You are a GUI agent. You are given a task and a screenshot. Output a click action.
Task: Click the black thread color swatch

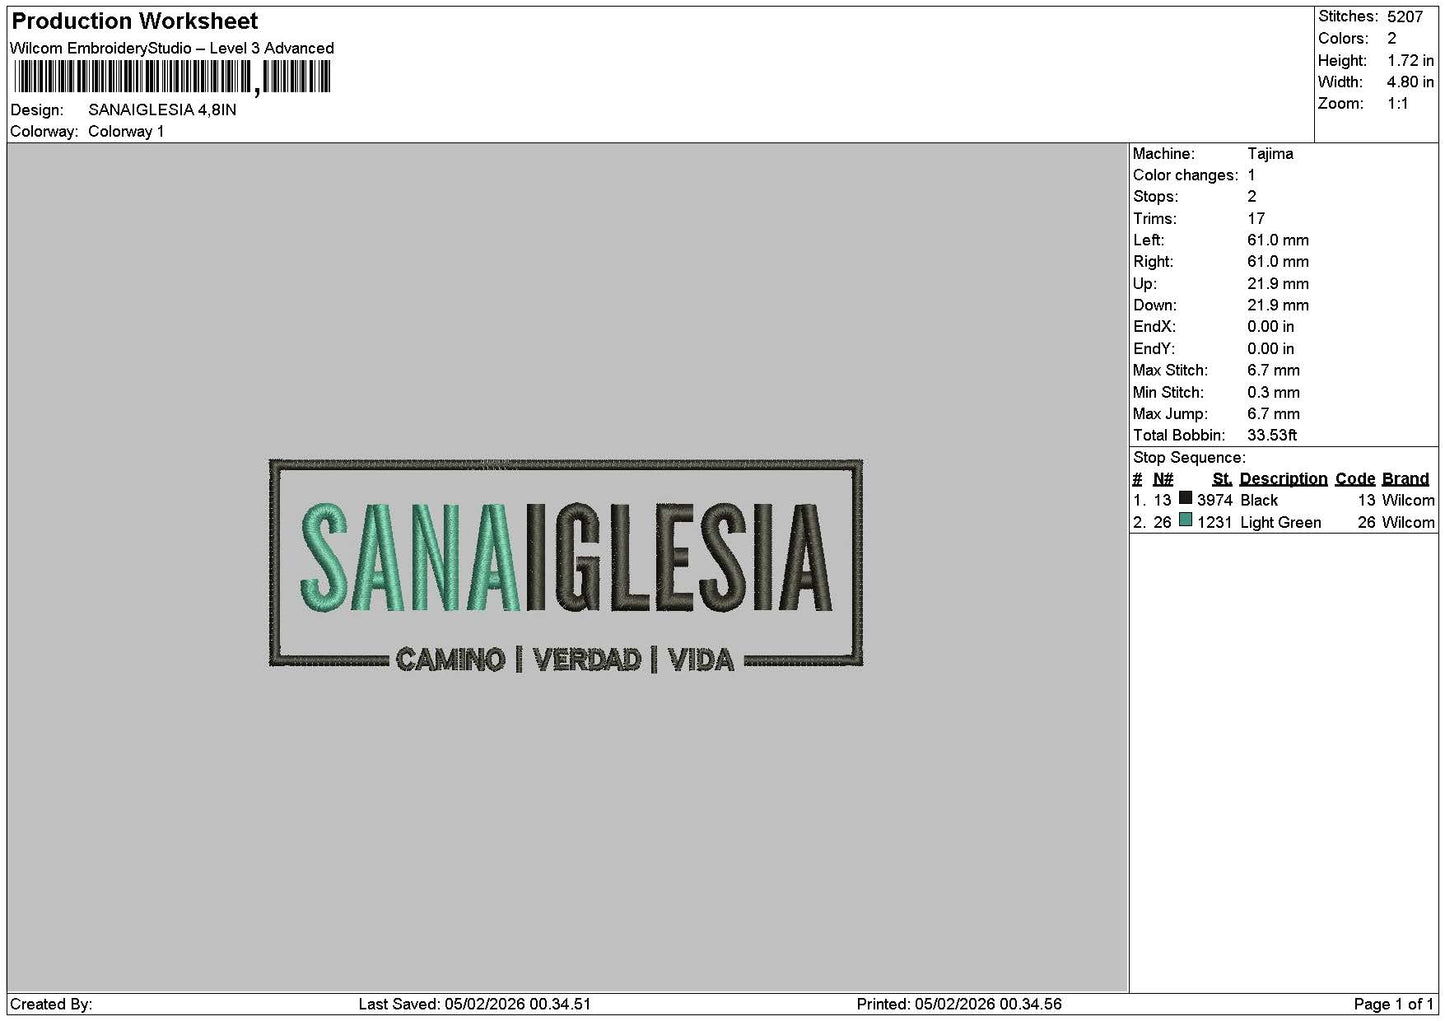1185,498
